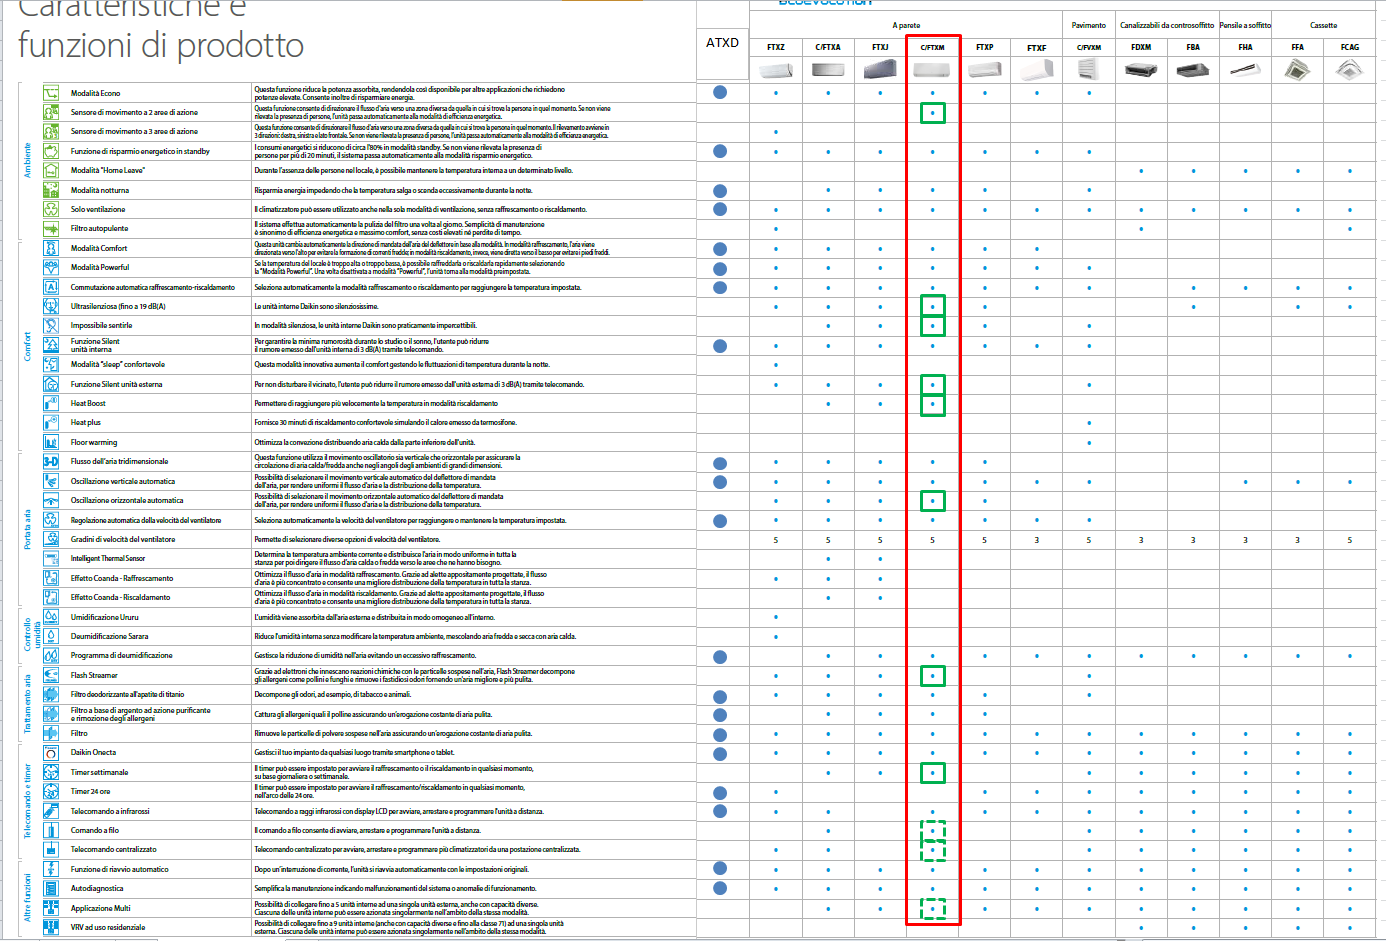Screen dimensions: 1386x941
Task: Click the 'Funzione Silent unità esterna' feature name
Action: (x=116, y=384)
